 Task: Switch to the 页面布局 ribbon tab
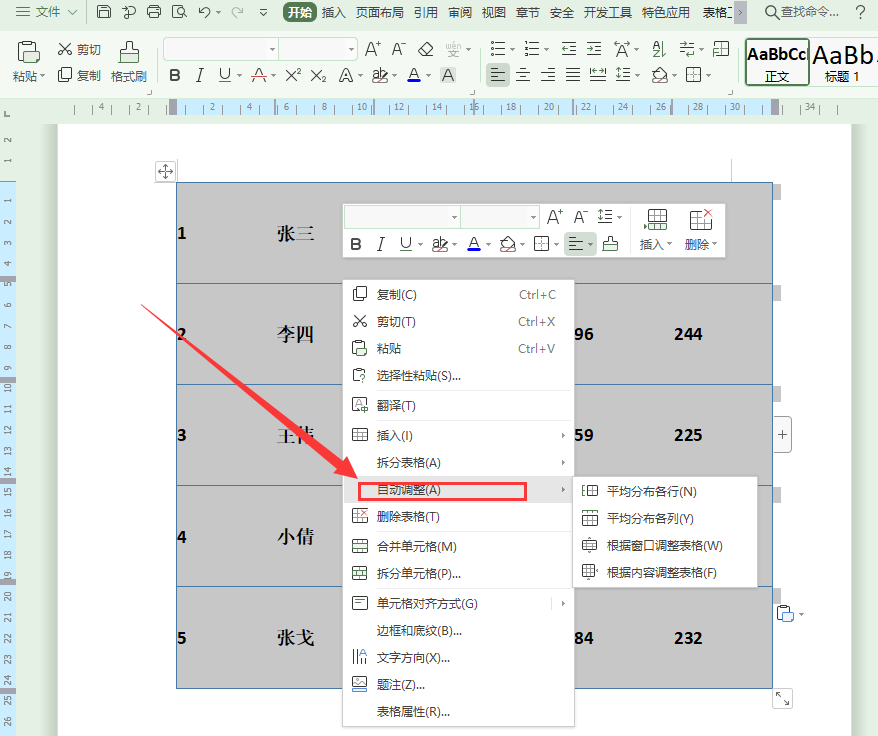pos(379,12)
